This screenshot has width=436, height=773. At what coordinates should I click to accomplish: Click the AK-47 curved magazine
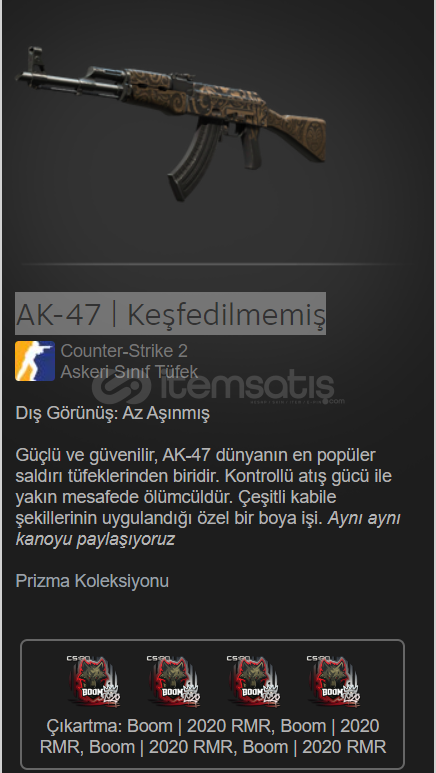[192, 160]
